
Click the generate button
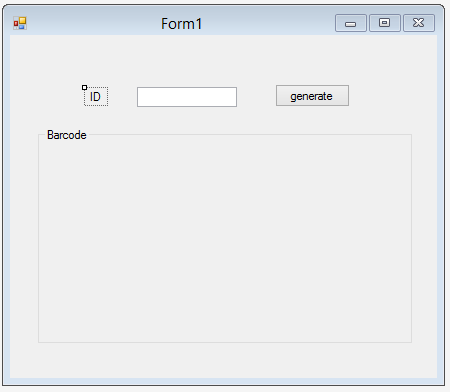point(312,96)
